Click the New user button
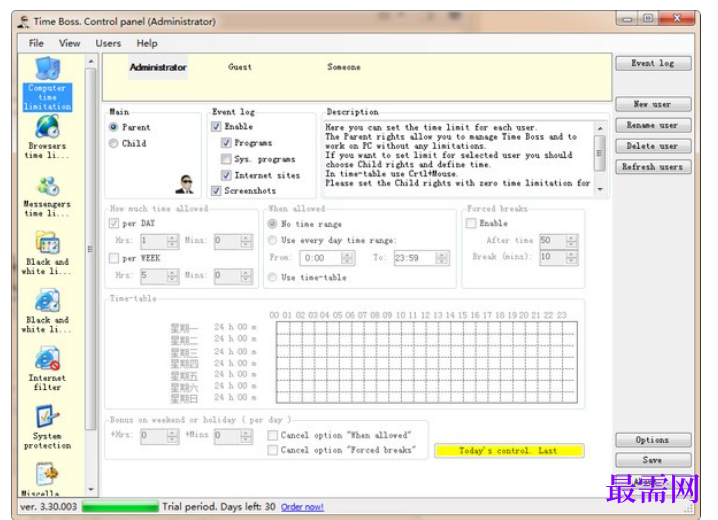Screen dimensions: 718x520 653,104
